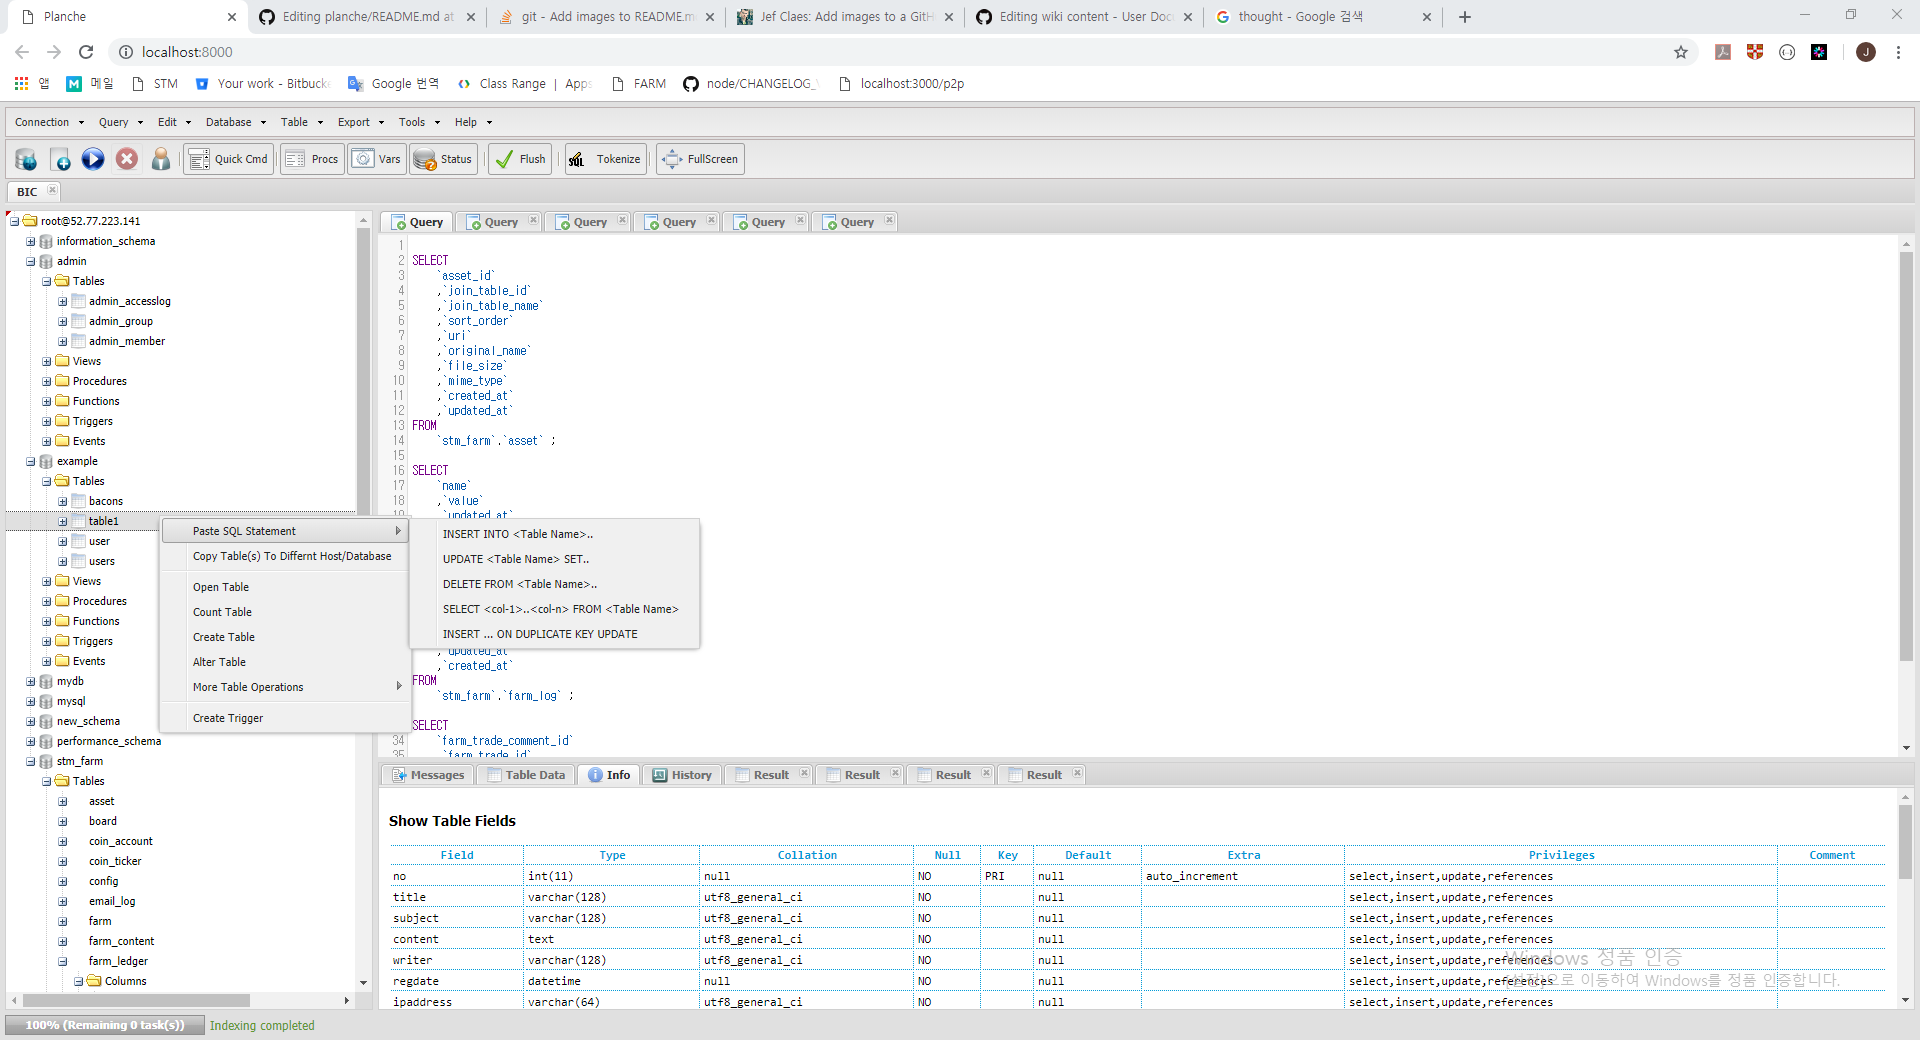Expand admin_accesslog table node
The width and height of the screenshot is (1920, 1040).
point(63,301)
